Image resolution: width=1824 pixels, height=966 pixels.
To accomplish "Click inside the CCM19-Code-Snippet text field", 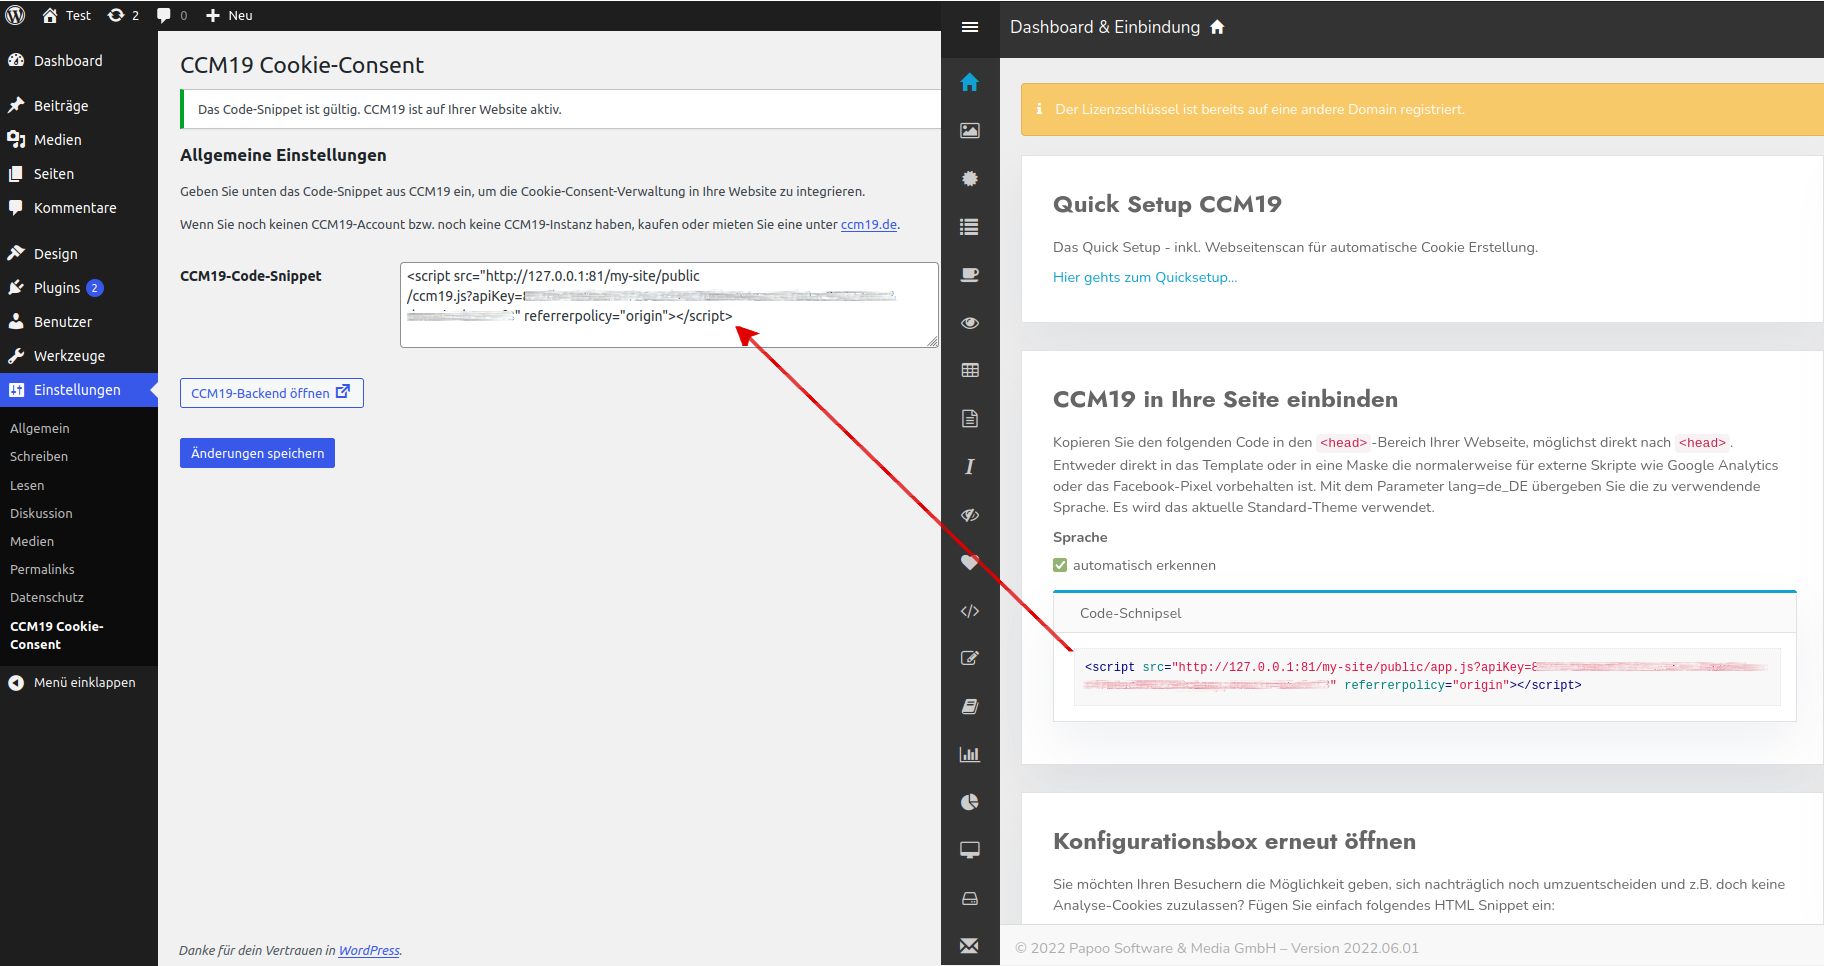I will click(x=668, y=305).
